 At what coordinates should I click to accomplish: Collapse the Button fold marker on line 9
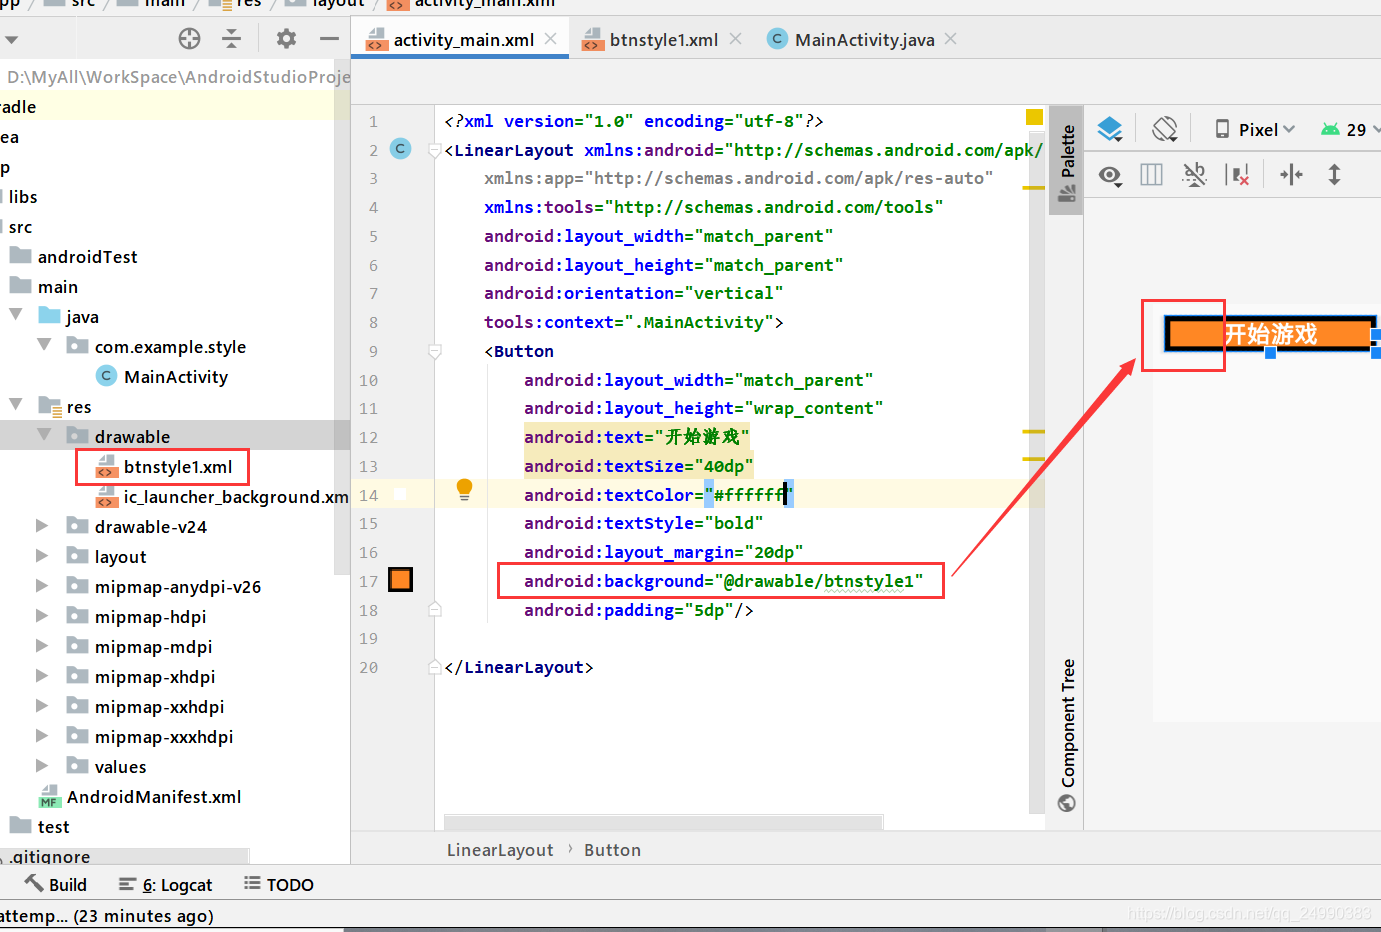434,352
